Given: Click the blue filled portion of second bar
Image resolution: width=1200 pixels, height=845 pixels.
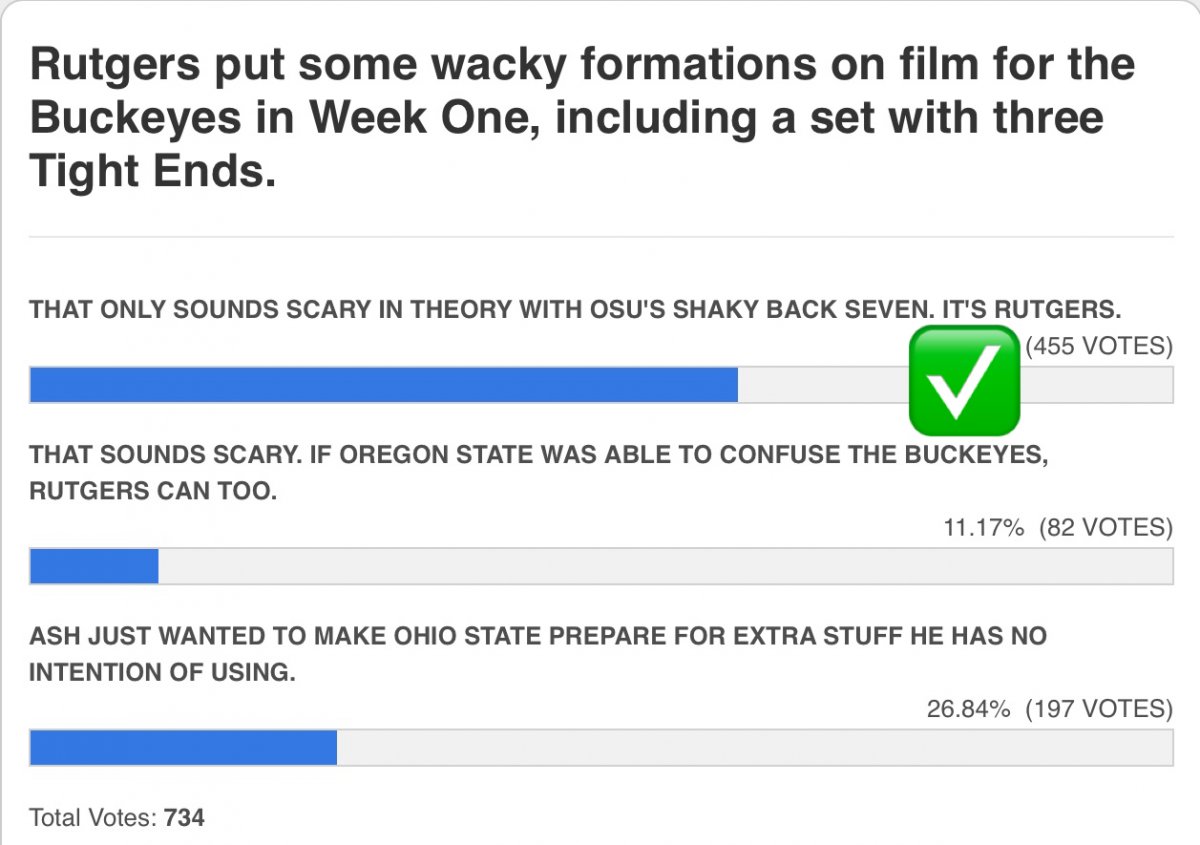Looking at the screenshot, I should click(94, 566).
